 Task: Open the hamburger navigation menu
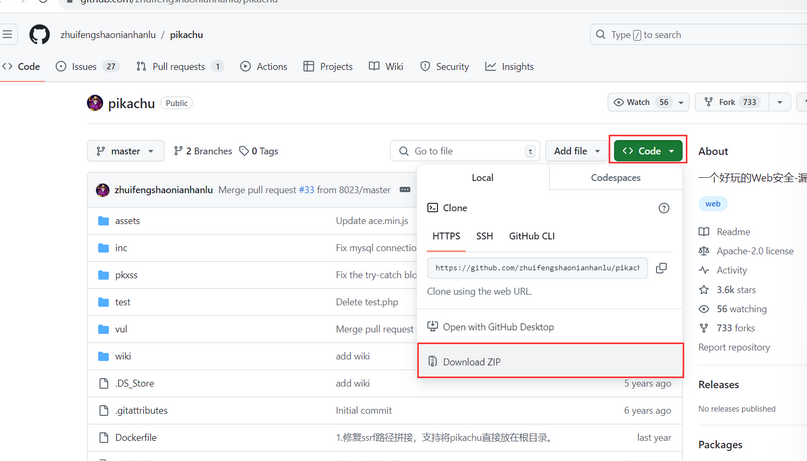(8, 34)
